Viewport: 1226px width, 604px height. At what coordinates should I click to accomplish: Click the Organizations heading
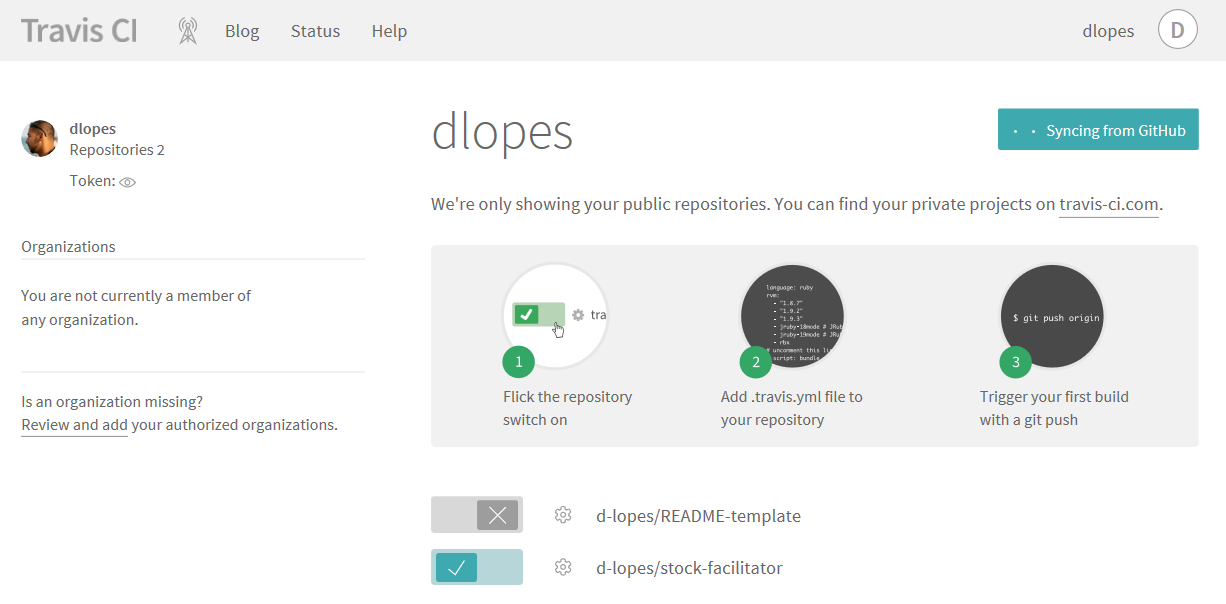(x=68, y=247)
